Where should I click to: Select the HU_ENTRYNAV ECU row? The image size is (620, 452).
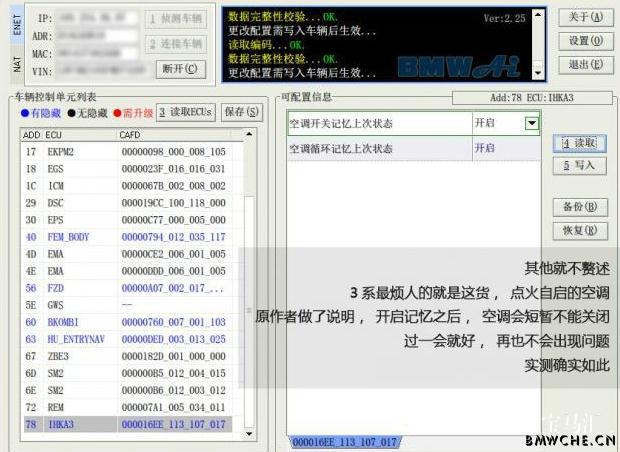click(x=130, y=339)
